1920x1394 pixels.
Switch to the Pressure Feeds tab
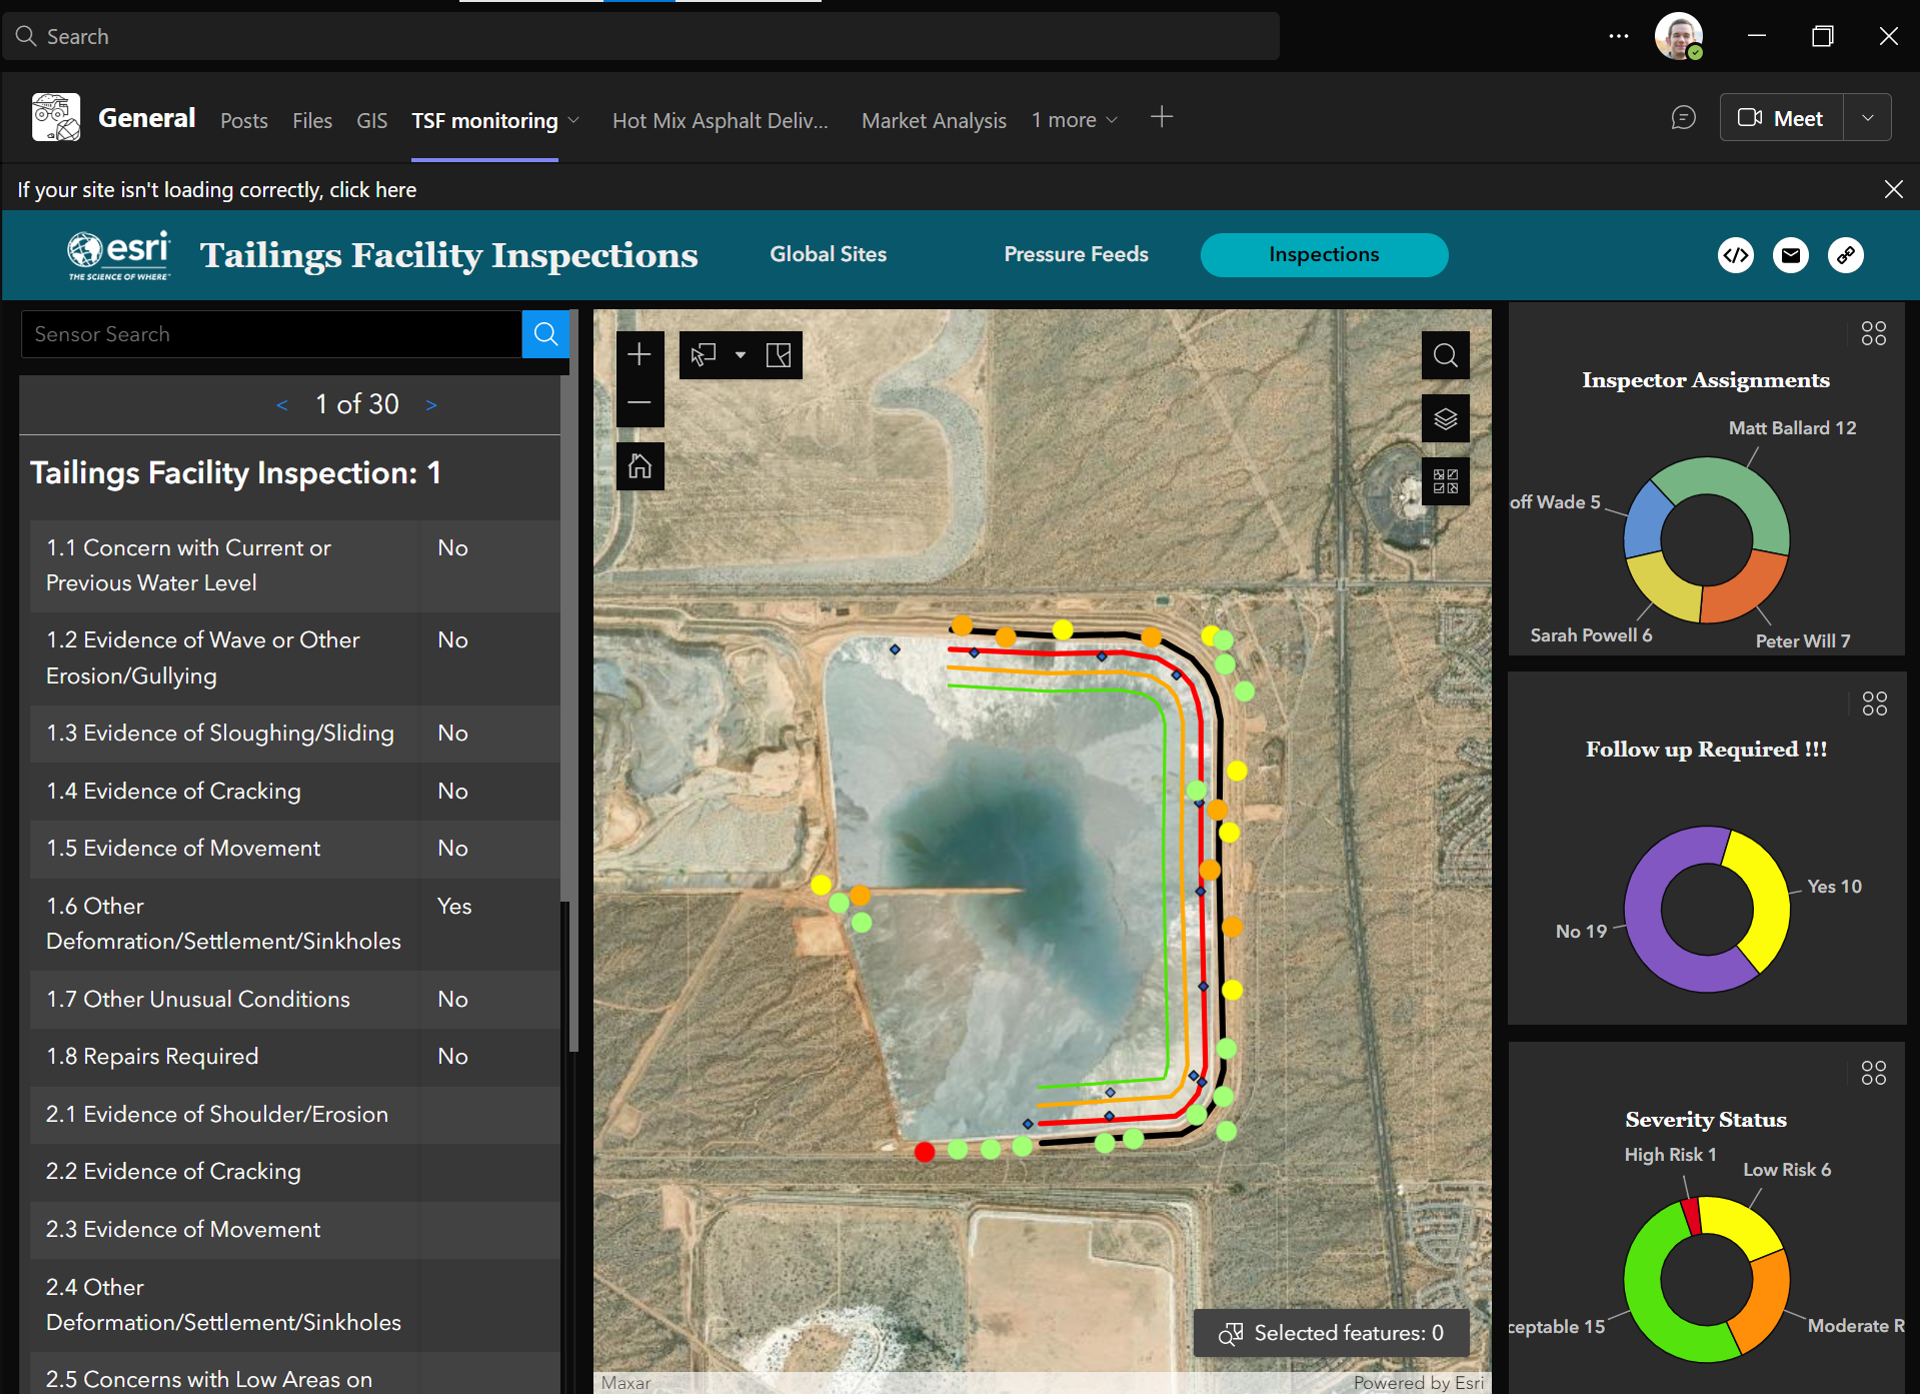1076,254
